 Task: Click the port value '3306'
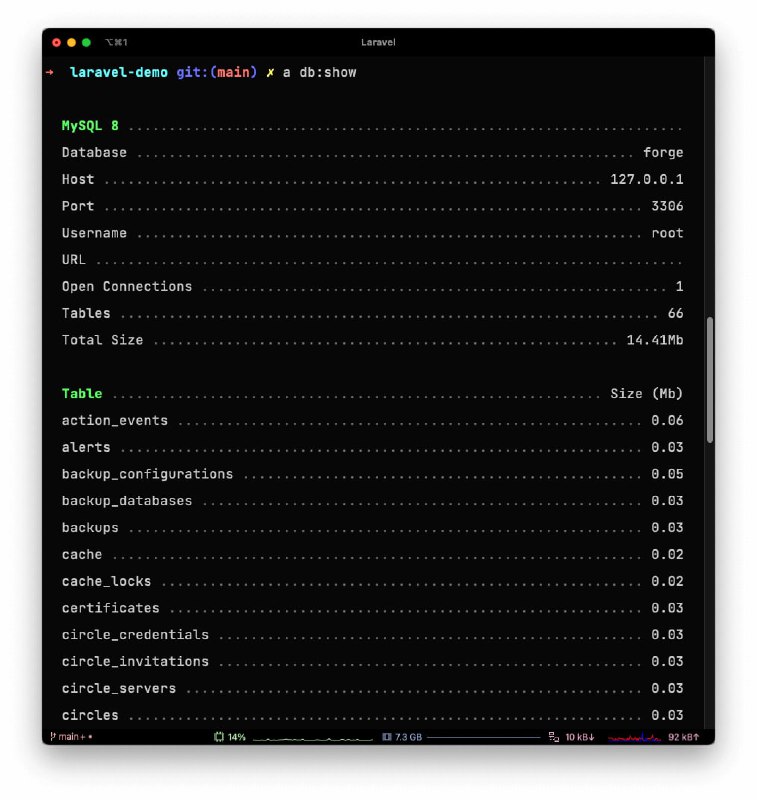click(x=667, y=206)
